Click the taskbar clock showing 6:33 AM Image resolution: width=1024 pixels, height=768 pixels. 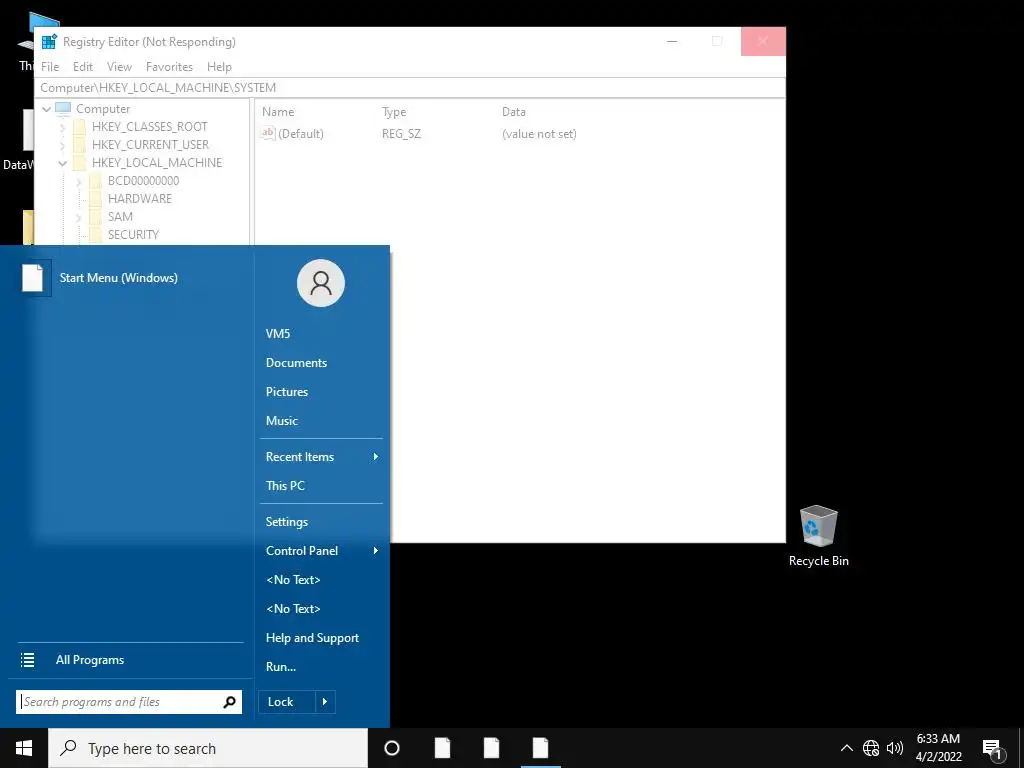pyautogui.click(x=938, y=748)
